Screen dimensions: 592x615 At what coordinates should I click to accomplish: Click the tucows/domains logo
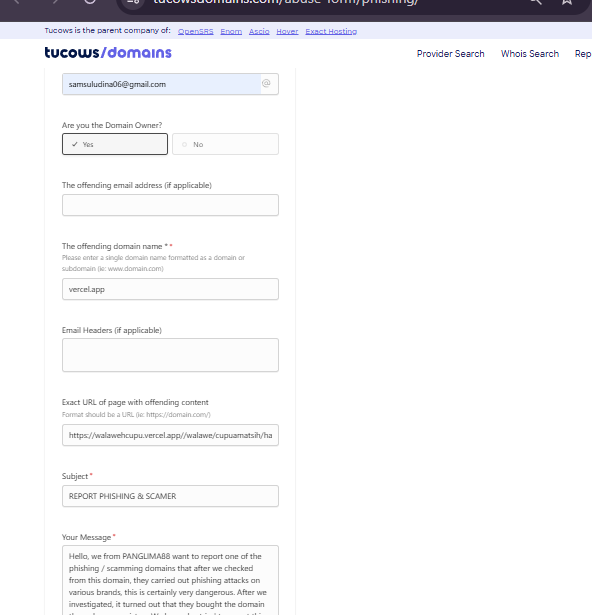[108, 53]
